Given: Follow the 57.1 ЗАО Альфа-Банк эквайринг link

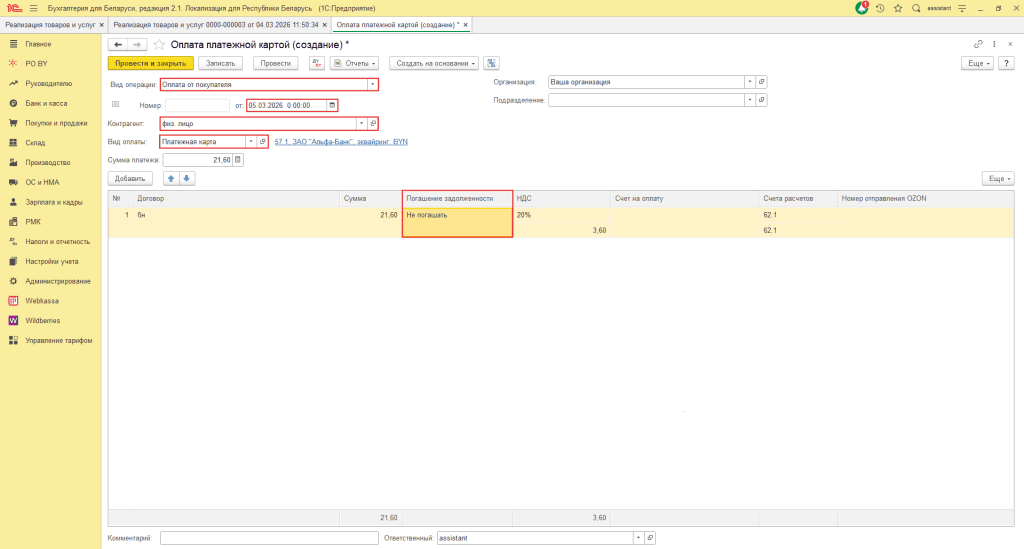Looking at the screenshot, I should coord(341,142).
